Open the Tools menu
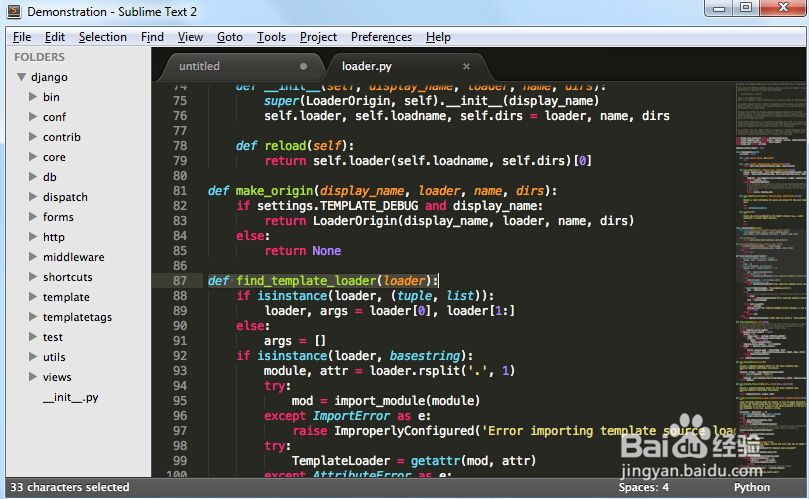 click(x=271, y=37)
